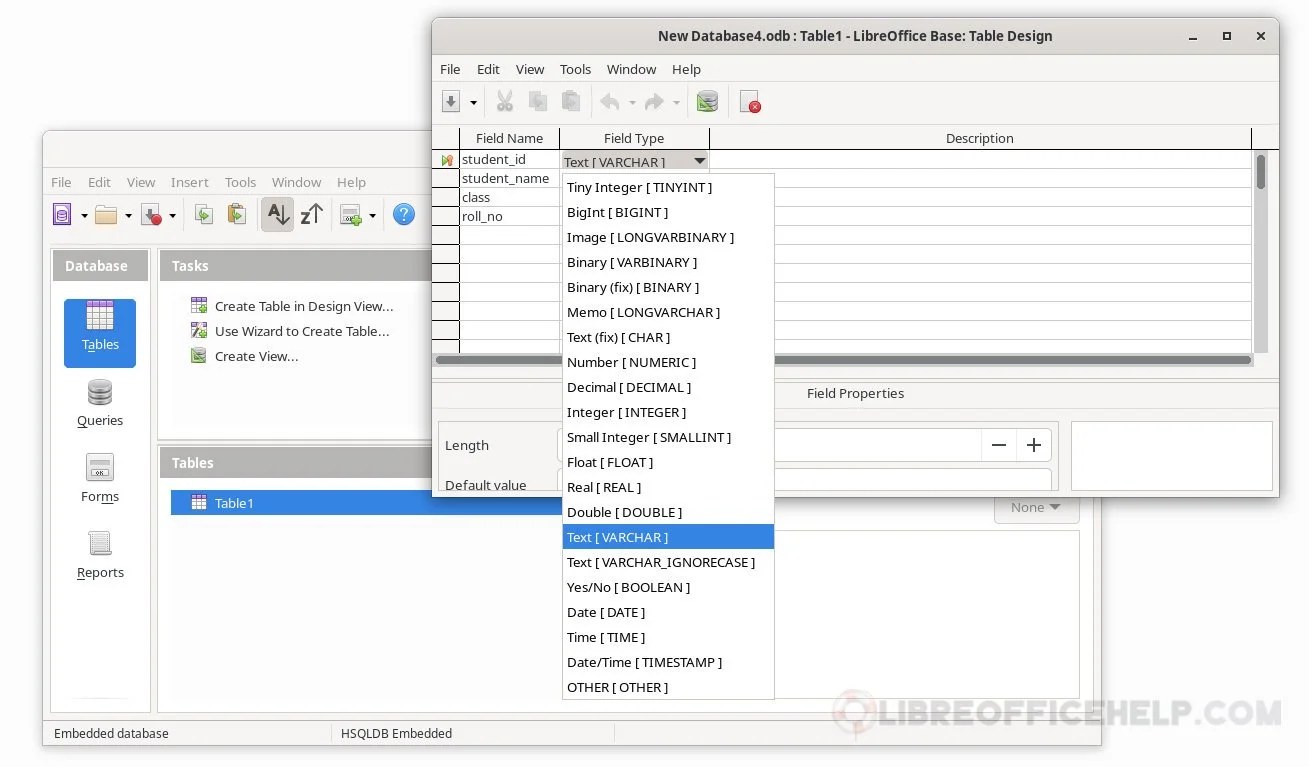
Task: Open the Index Design database icon
Action: [x=707, y=102]
